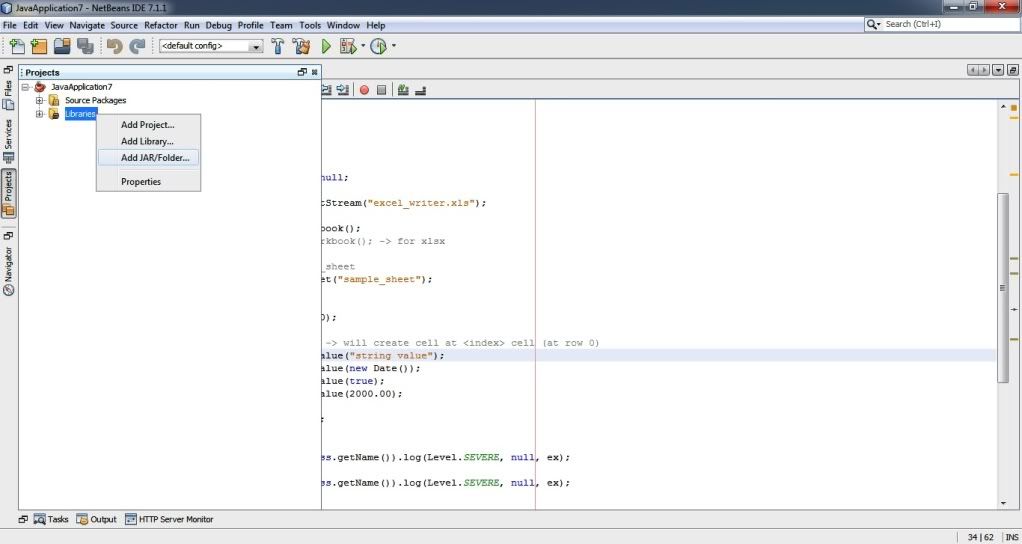Click the New File toolbar icon
Image resolution: width=1022 pixels, height=544 pixels.
pos(17,46)
